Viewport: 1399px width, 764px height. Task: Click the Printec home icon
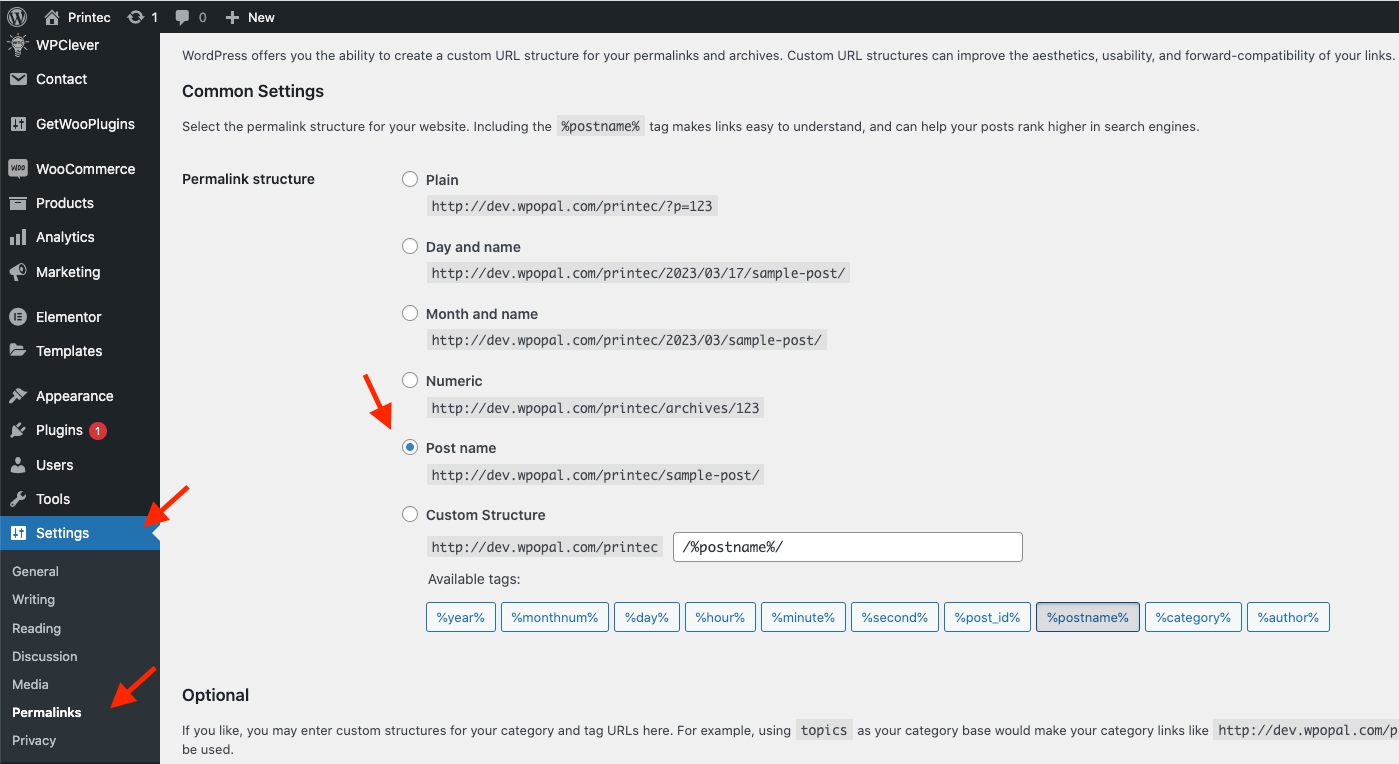coord(53,17)
